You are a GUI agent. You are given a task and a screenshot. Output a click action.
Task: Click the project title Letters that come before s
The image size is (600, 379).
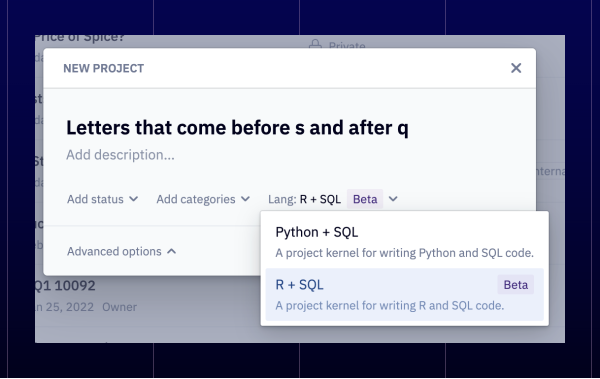tap(237, 128)
